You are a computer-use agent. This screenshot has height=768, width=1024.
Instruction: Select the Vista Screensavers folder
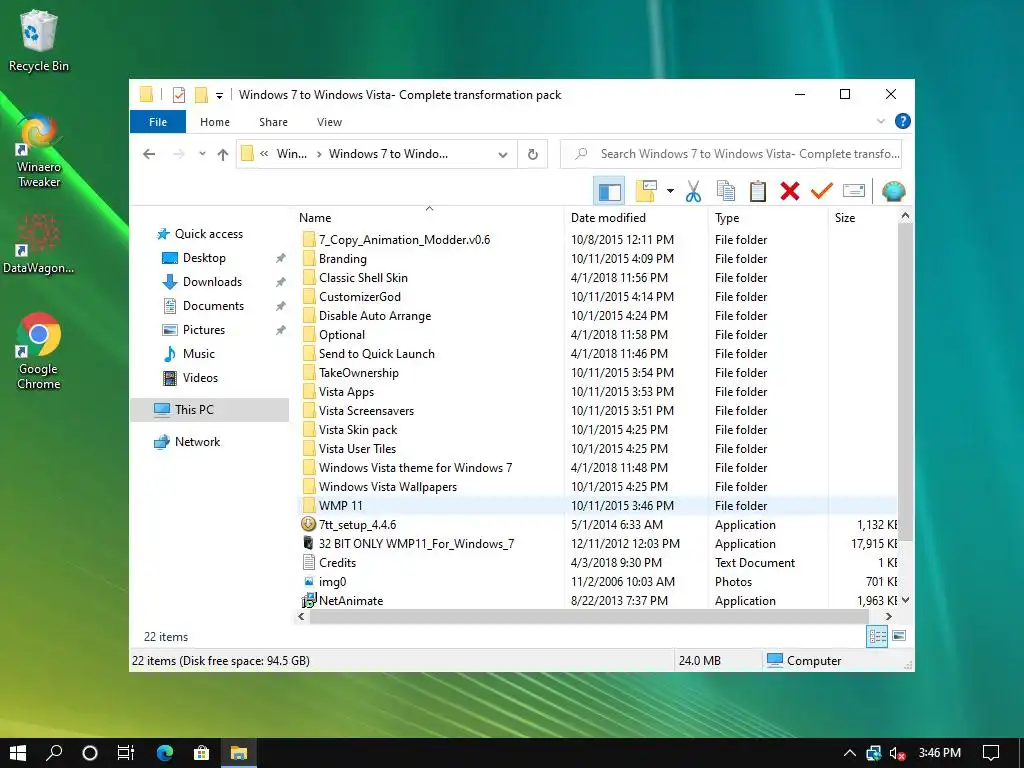[597, 411]
